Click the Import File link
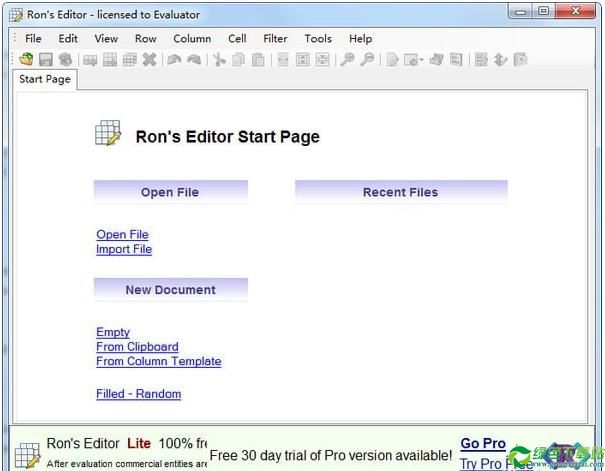This screenshot has width=605, height=471. pyautogui.click(x=124, y=250)
